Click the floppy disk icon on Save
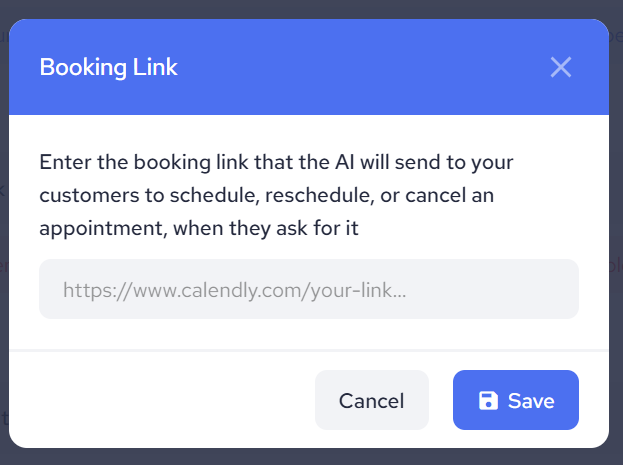The width and height of the screenshot is (623, 465). (x=489, y=401)
